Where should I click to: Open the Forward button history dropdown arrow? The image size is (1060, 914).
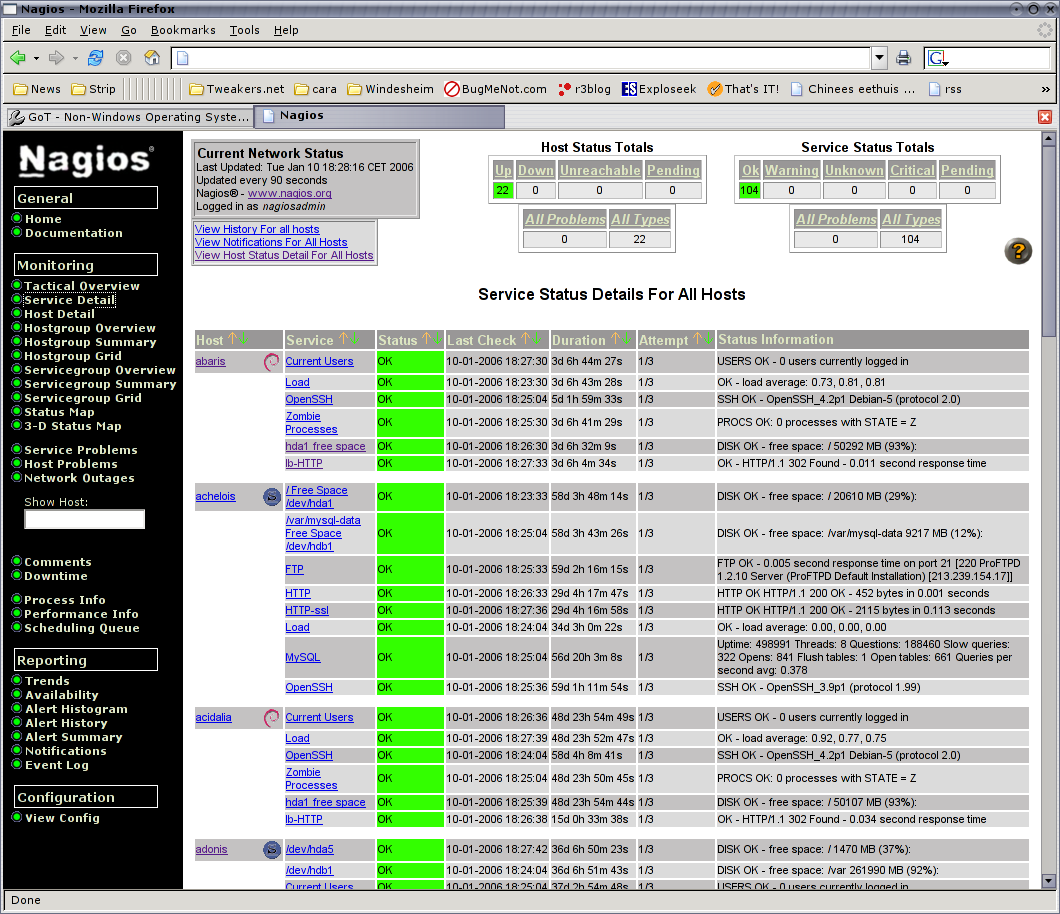(x=75, y=59)
